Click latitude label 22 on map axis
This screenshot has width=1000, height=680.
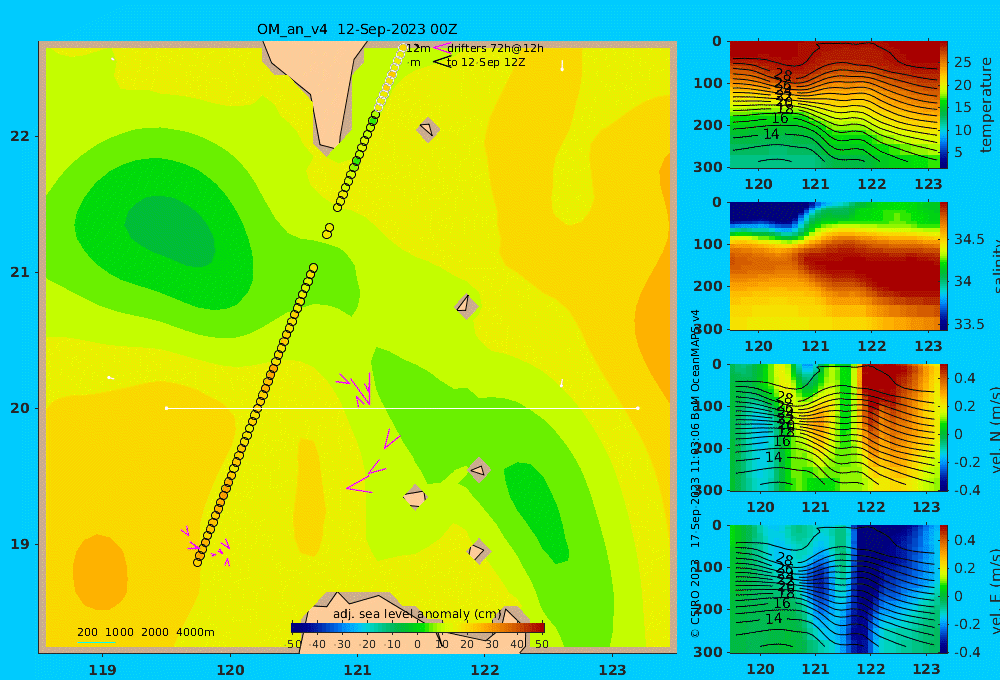tap(20, 136)
